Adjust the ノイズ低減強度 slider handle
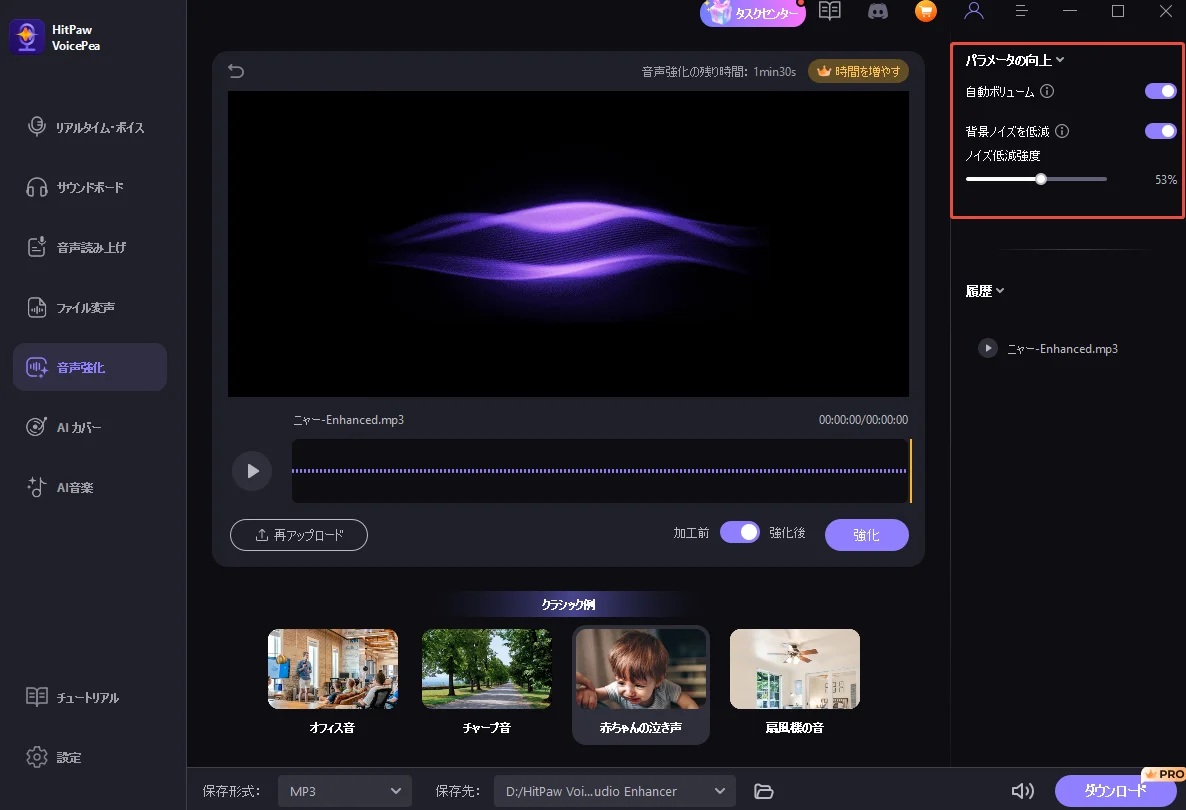Screen dimensions: 1186x810 (1041, 180)
